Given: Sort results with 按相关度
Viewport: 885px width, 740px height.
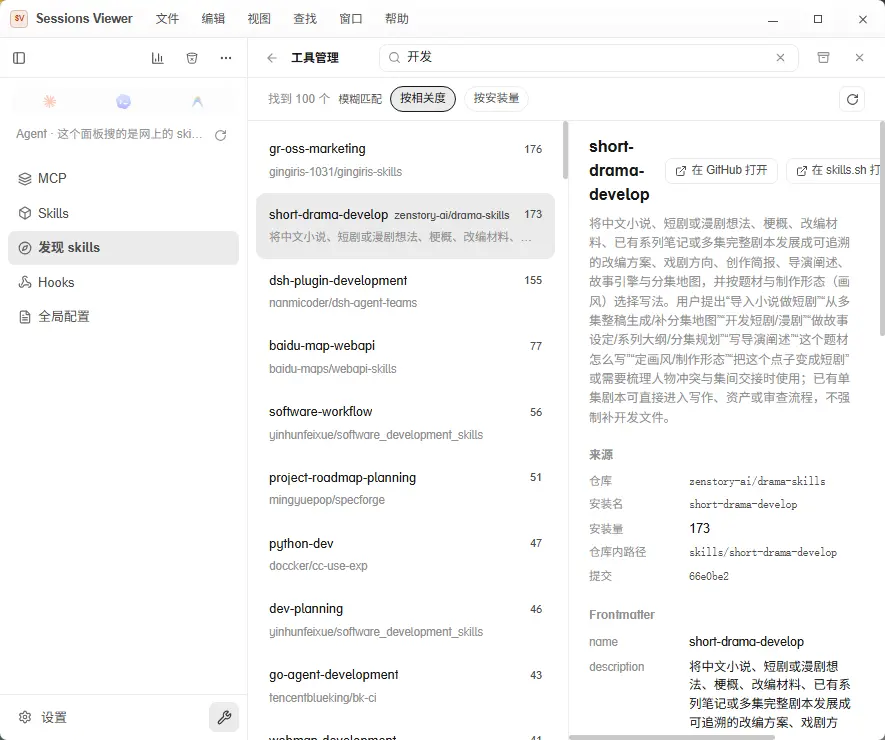Looking at the screenshot, I should [x=423, y=99].
